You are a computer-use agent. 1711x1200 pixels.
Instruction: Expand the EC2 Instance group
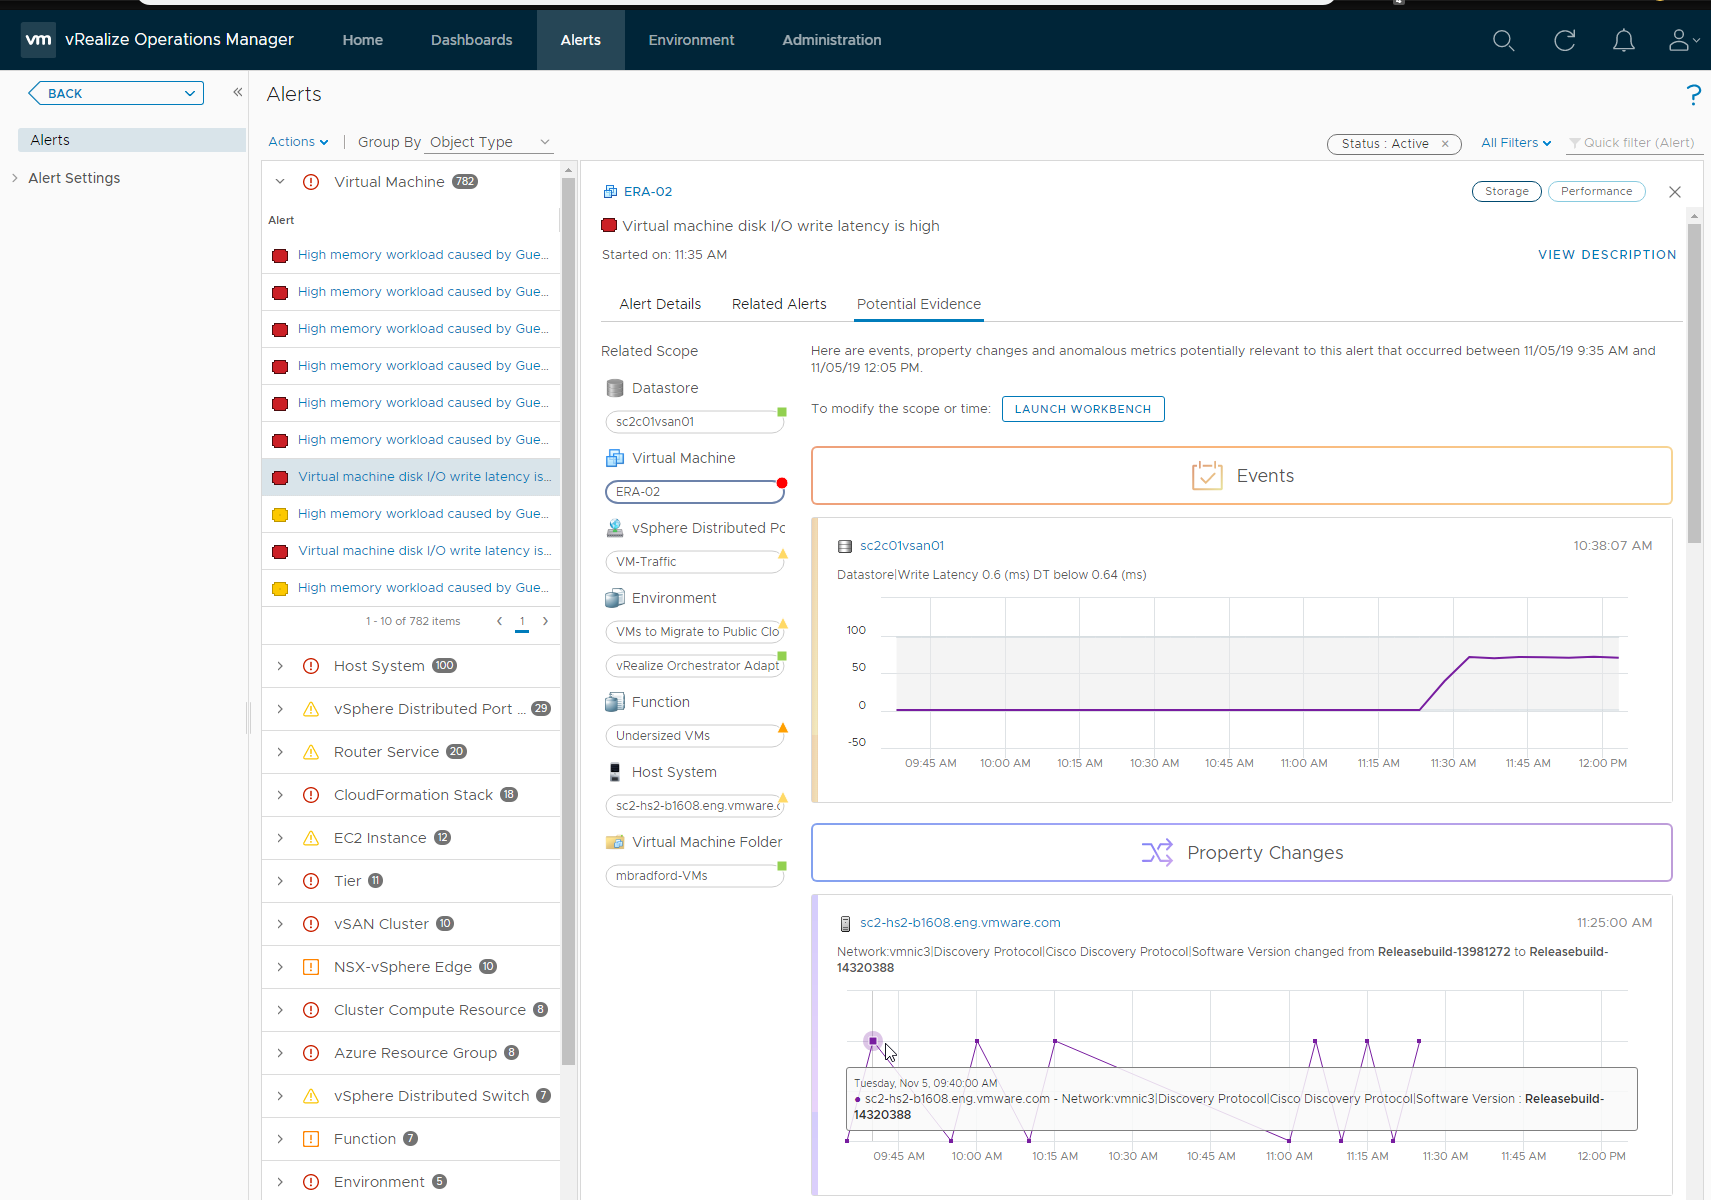pos(280,838)
